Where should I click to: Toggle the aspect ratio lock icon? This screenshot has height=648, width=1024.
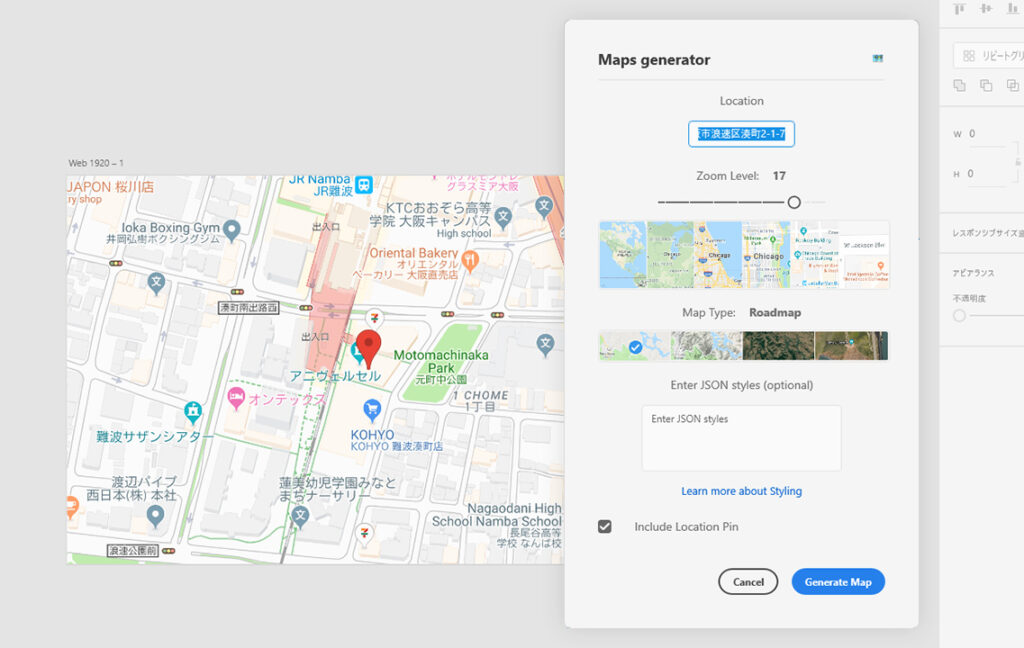(1018, 161)
